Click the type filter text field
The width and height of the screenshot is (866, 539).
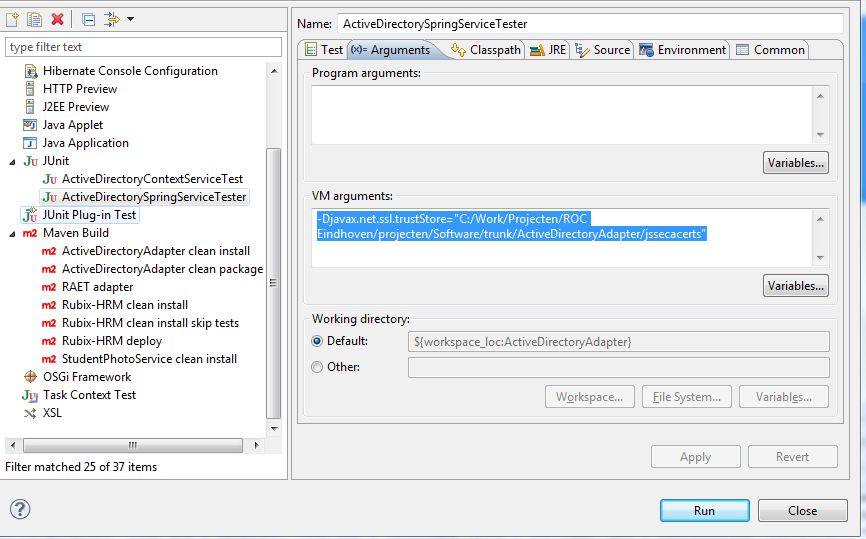coord(144,47)
